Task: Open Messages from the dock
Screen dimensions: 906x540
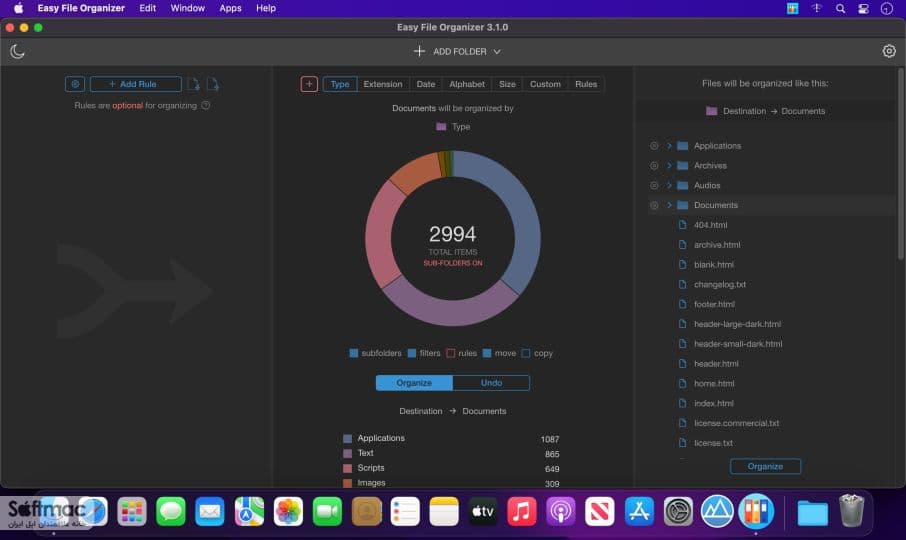Action: pos(170,511)
